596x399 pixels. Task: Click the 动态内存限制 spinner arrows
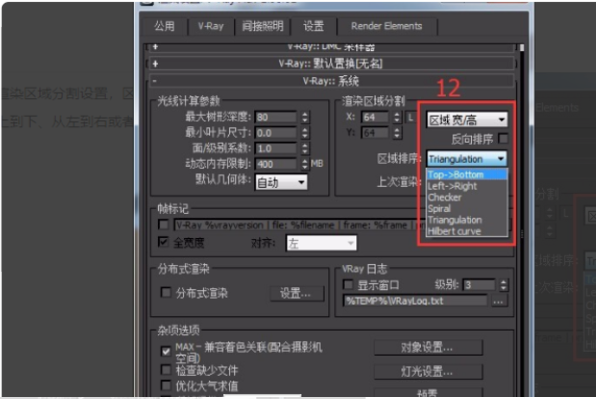coord(305,164)
